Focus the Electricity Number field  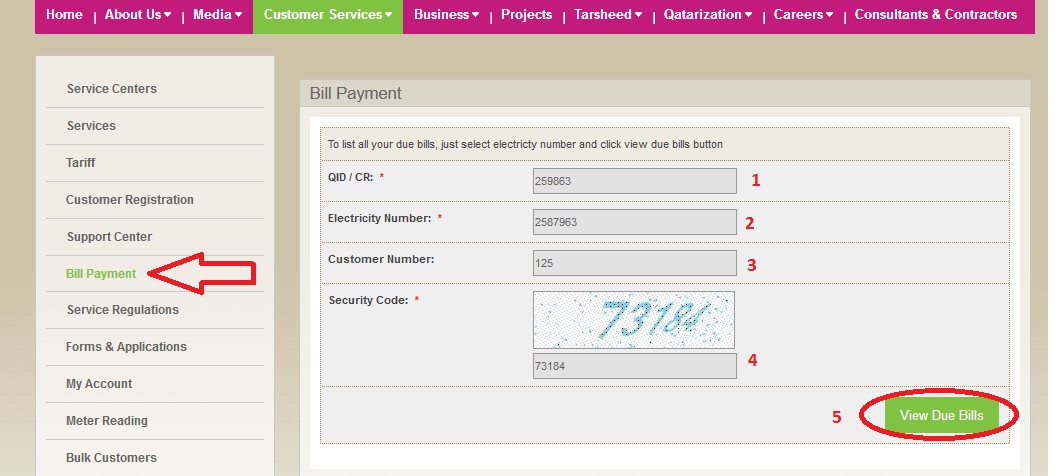point(634,222)
